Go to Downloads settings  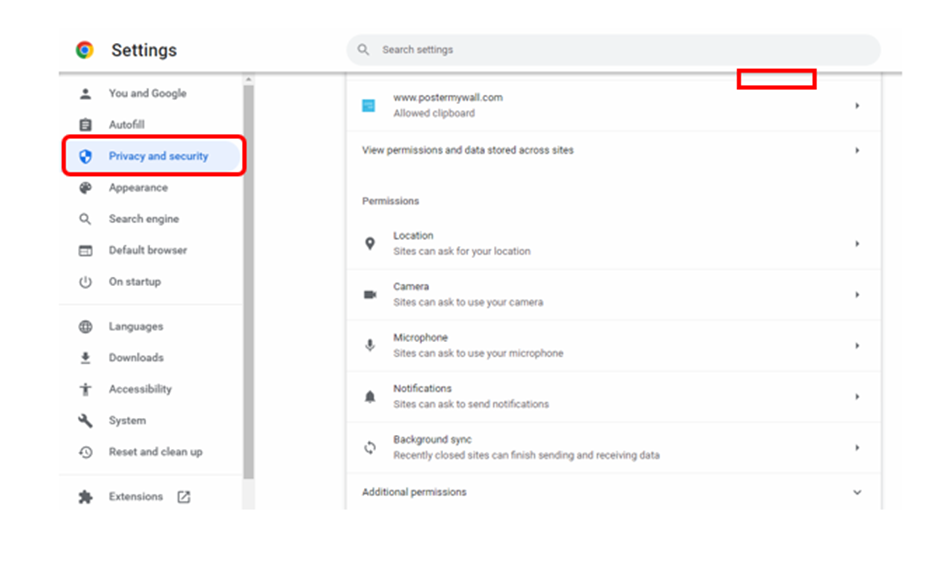point(136,357)
